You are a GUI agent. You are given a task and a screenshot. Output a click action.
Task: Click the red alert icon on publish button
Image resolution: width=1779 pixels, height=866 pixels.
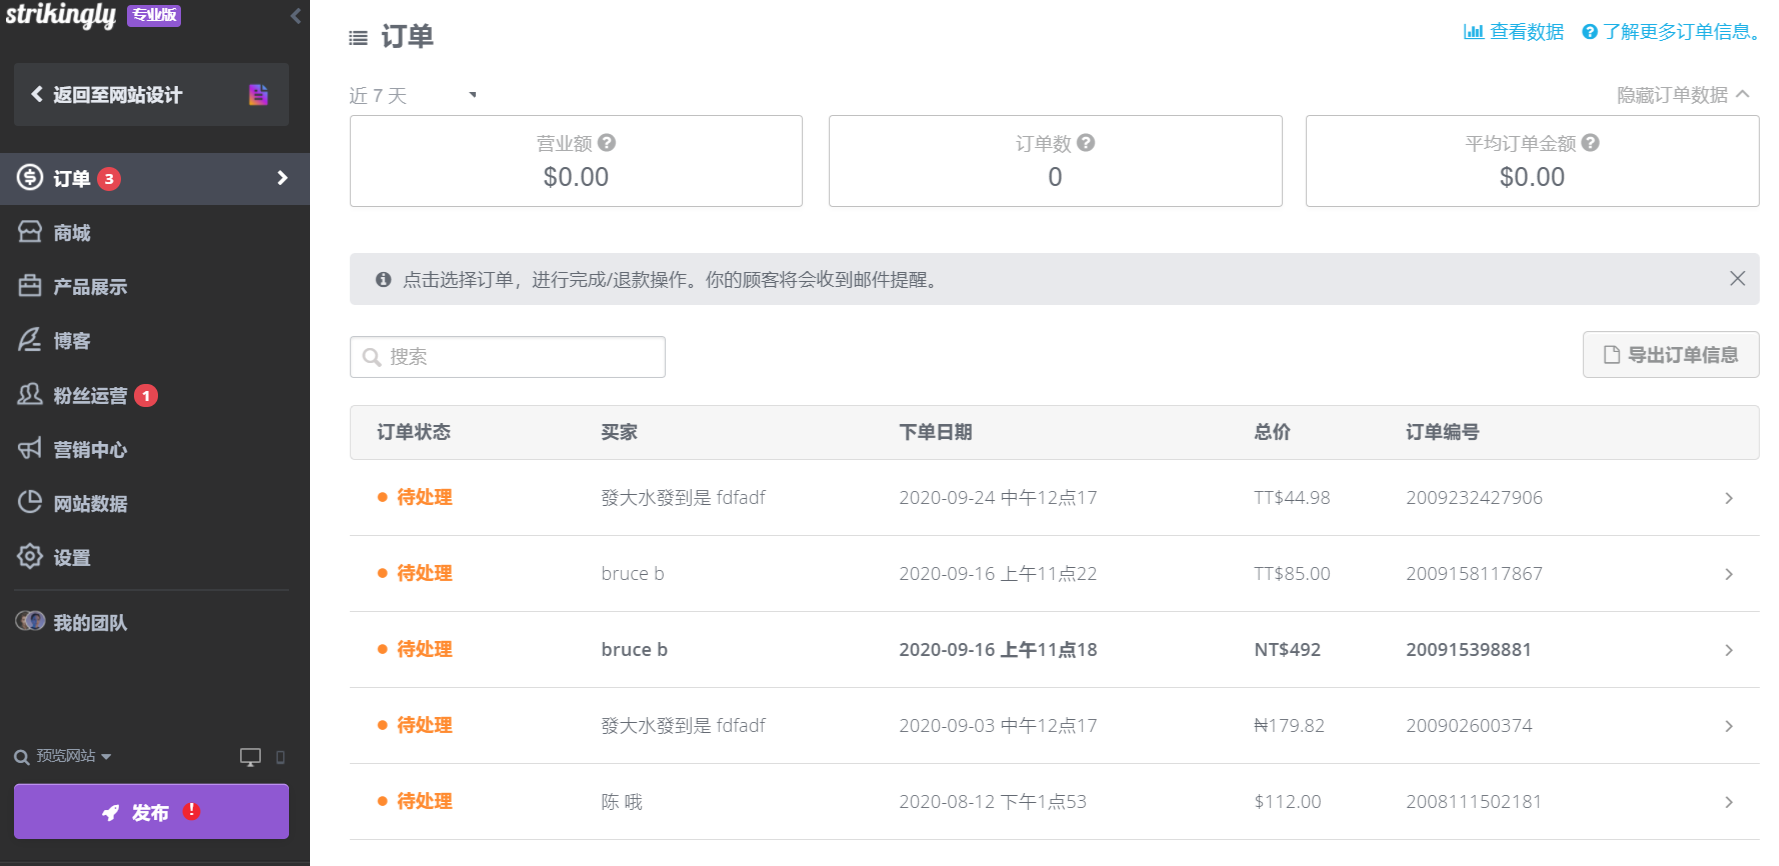(191, 810)
